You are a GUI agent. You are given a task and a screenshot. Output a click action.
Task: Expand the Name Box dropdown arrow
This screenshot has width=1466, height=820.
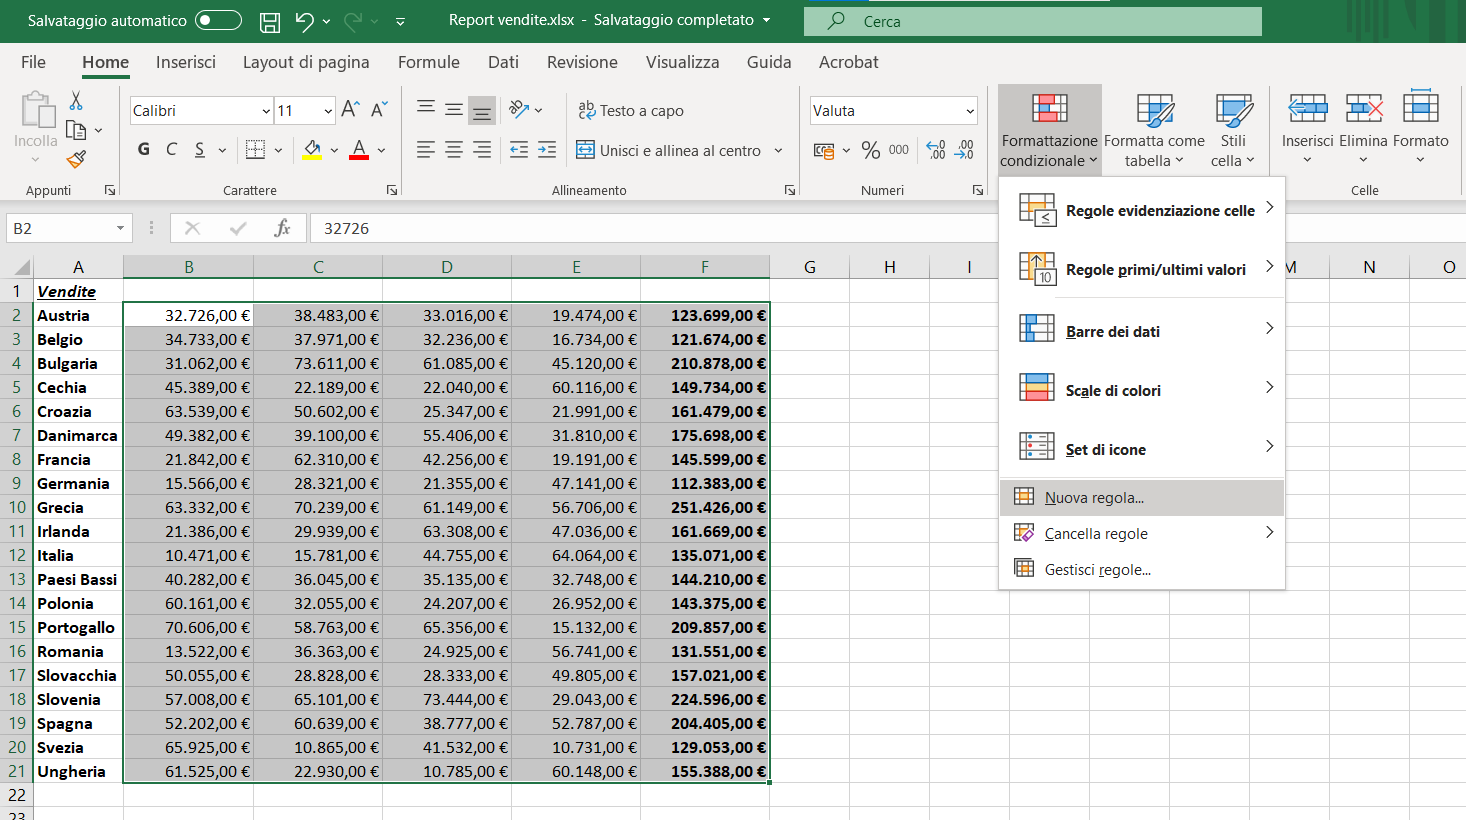pos(120,228)
